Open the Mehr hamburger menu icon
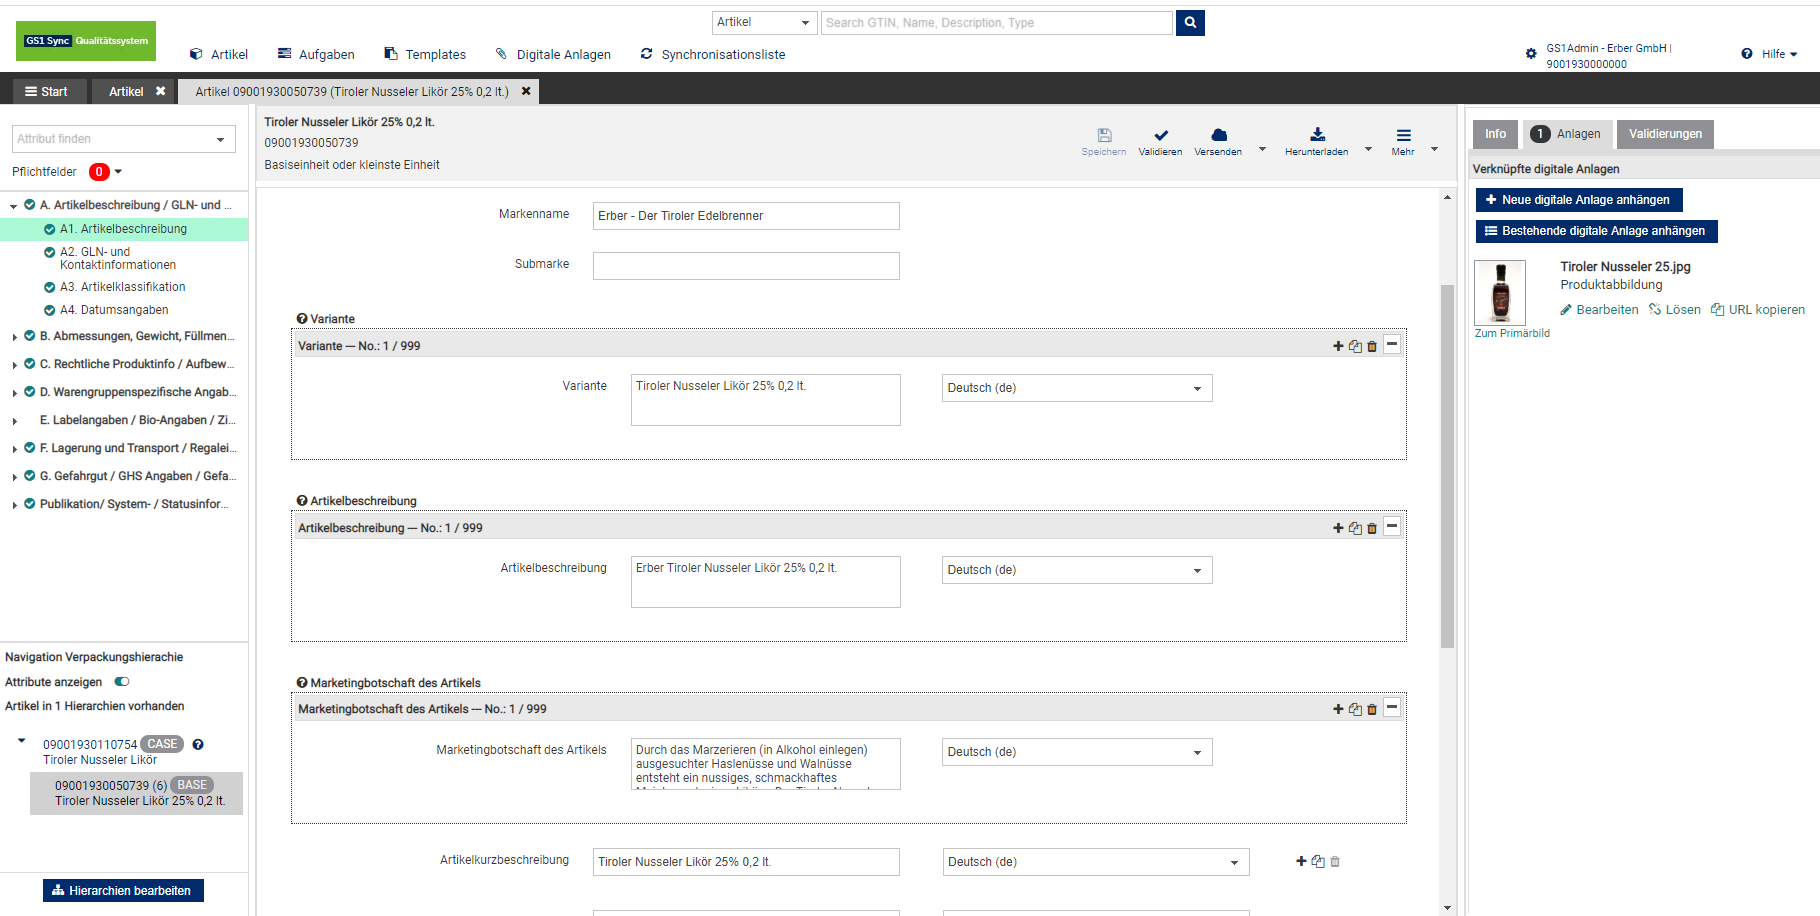 pos(1404,135)
